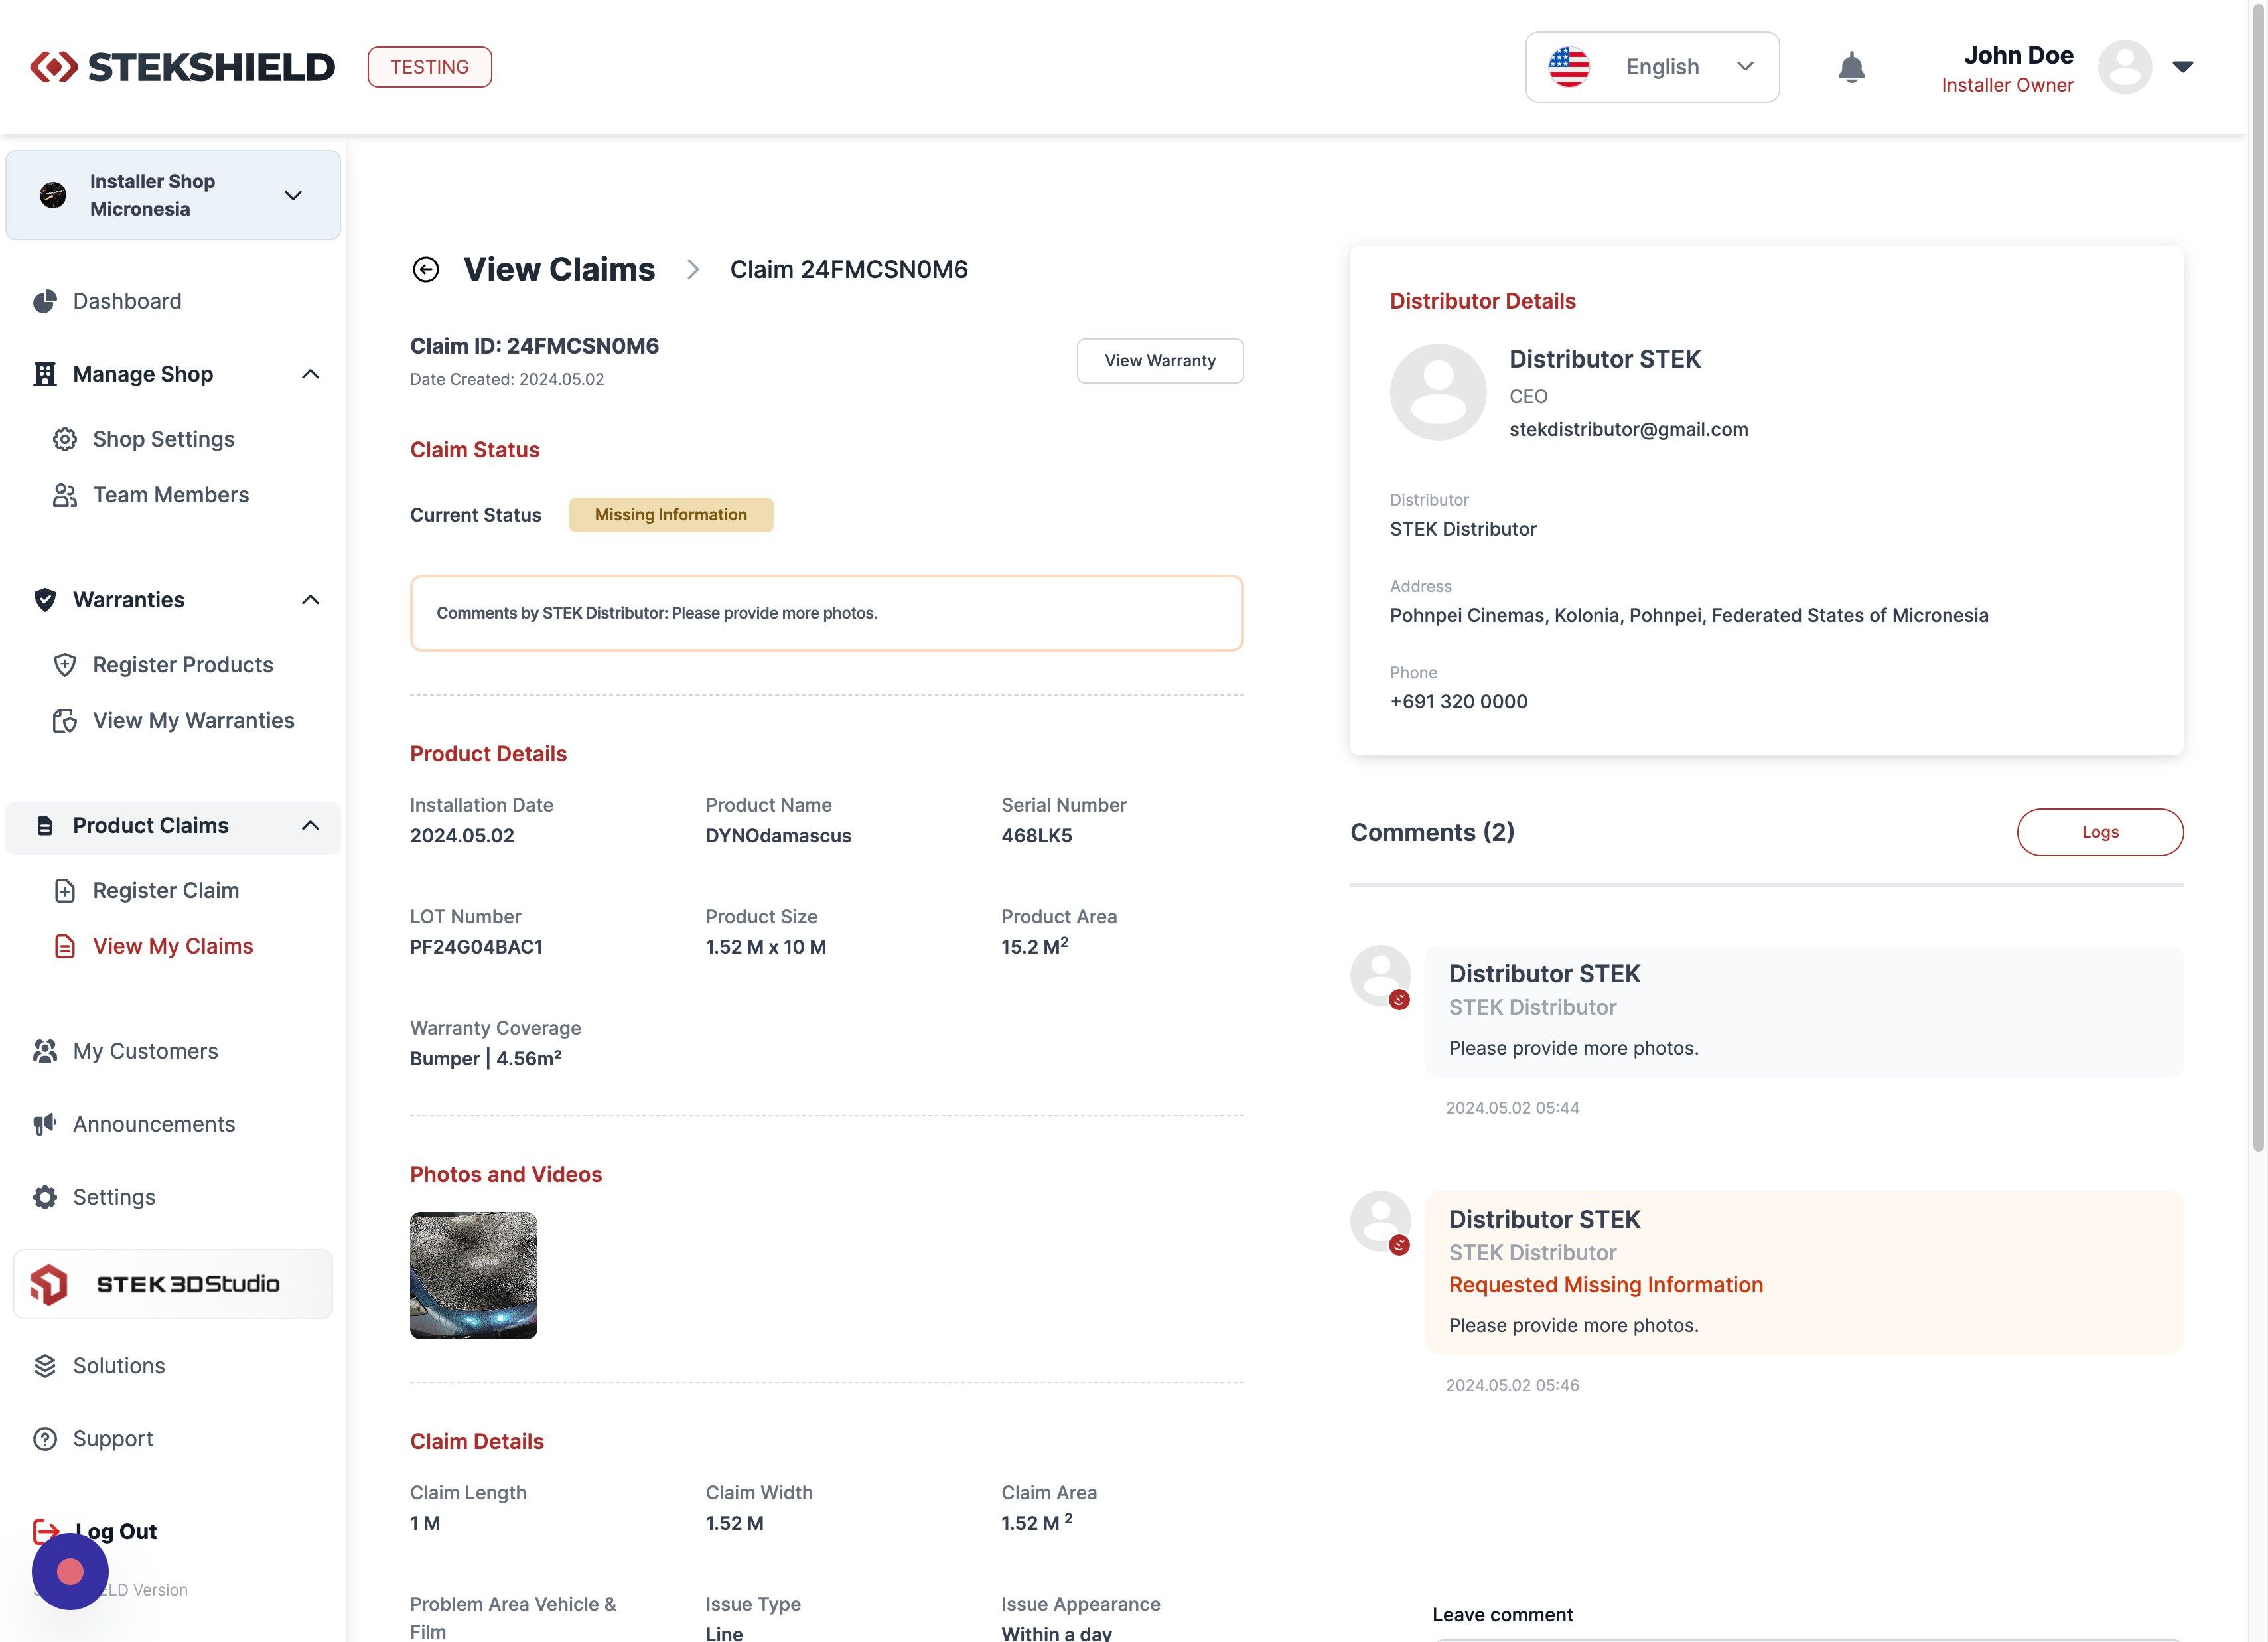
Task: Click the Distributor STEK profile picture in details
Action: 1438,392
